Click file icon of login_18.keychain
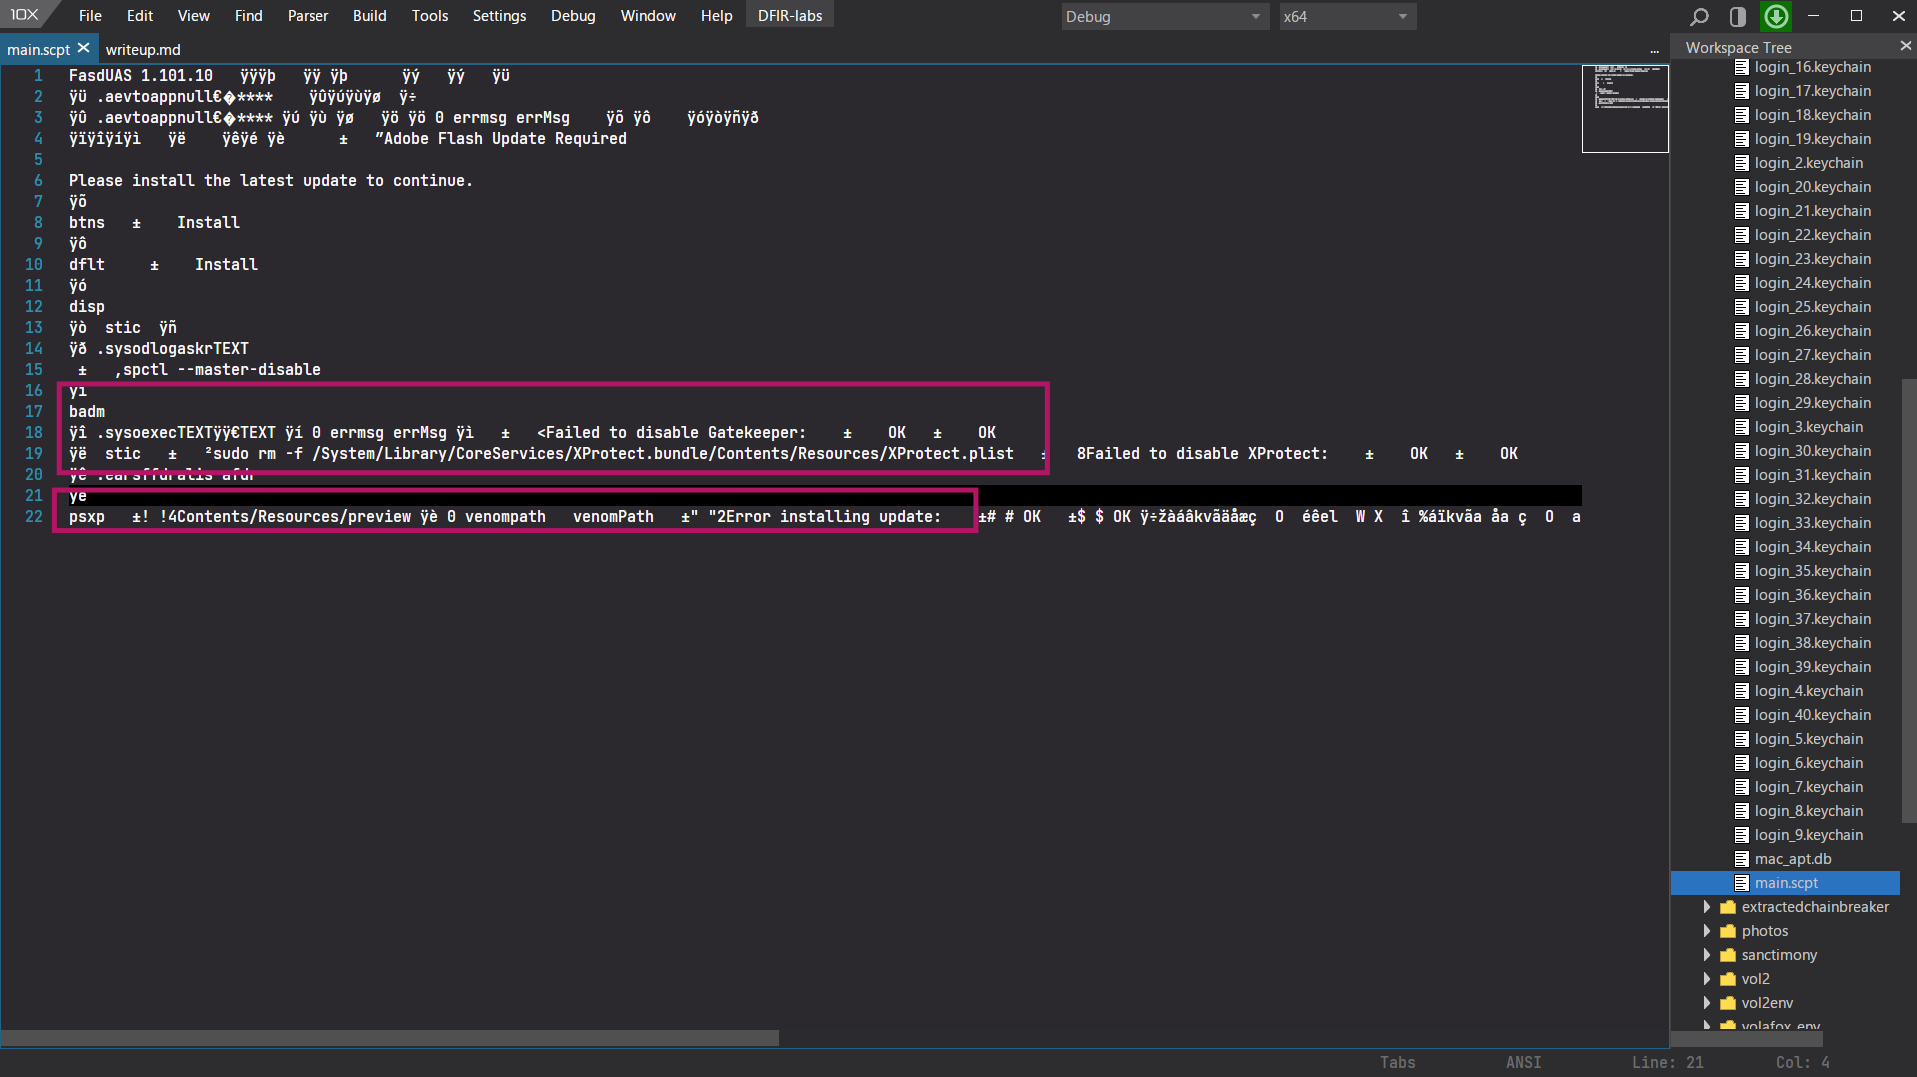This screenshot has width=1917, height=1077. point(1742,115)
